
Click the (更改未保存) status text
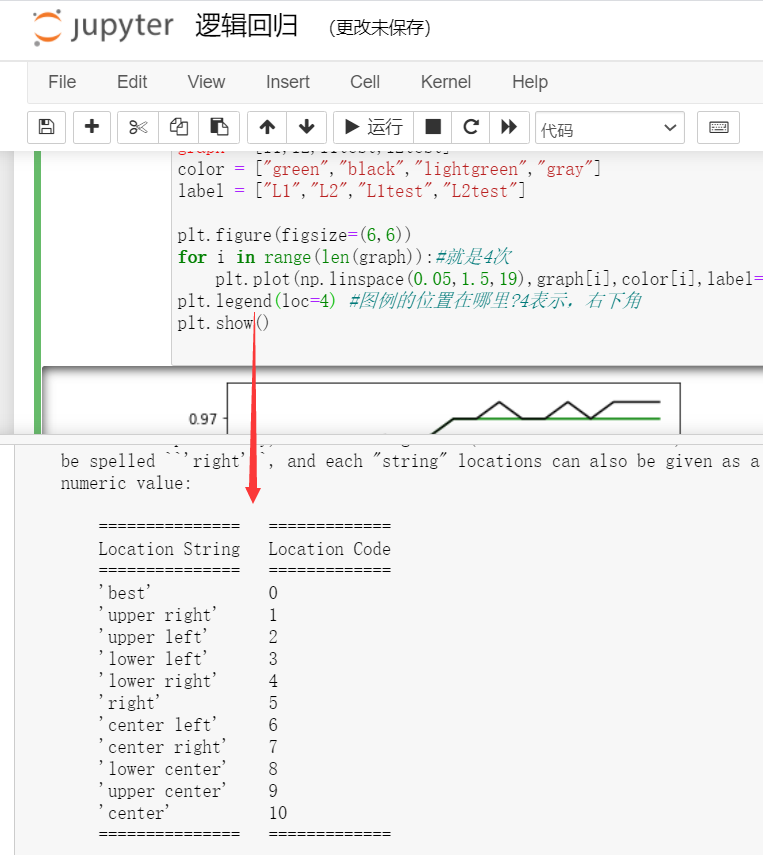[380, 27]
